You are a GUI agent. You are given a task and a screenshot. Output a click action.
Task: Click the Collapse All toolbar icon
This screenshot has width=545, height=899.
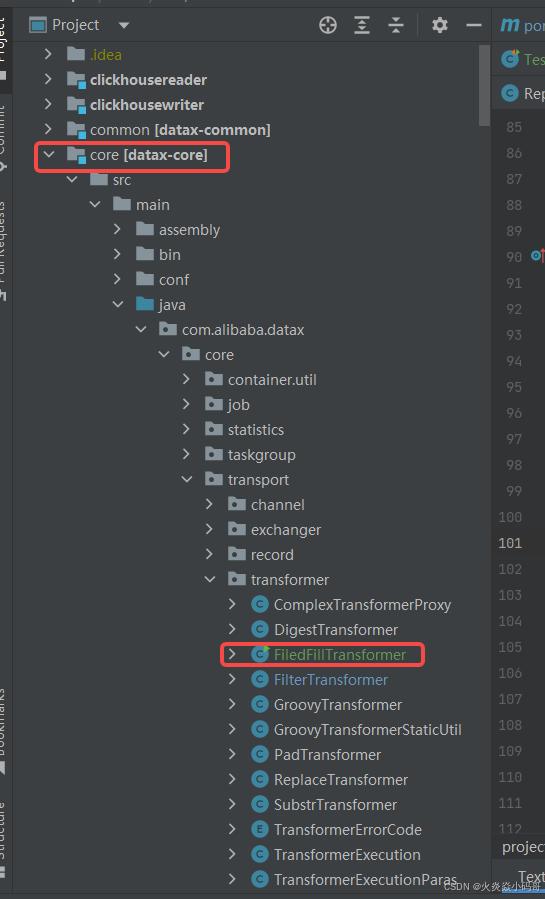coord(396,25)
